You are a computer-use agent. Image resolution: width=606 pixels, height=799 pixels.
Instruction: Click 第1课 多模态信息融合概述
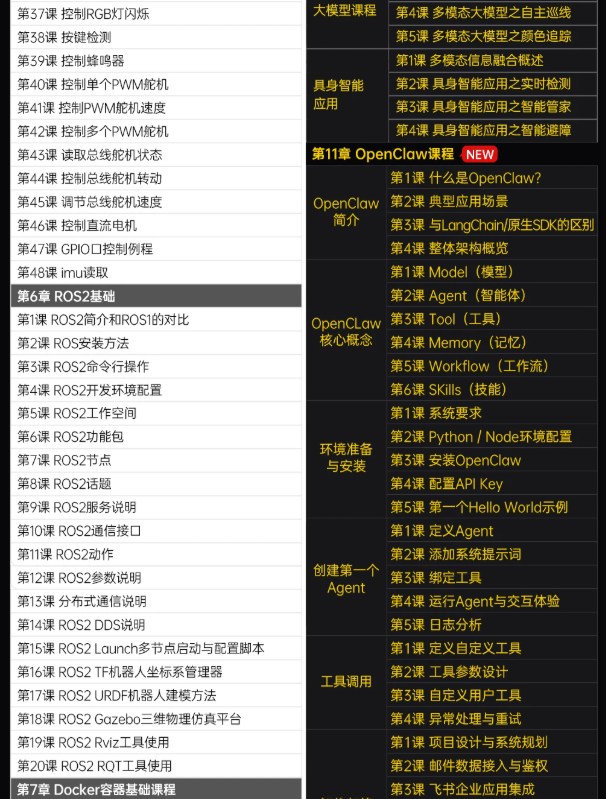click(x=492, y=60)
